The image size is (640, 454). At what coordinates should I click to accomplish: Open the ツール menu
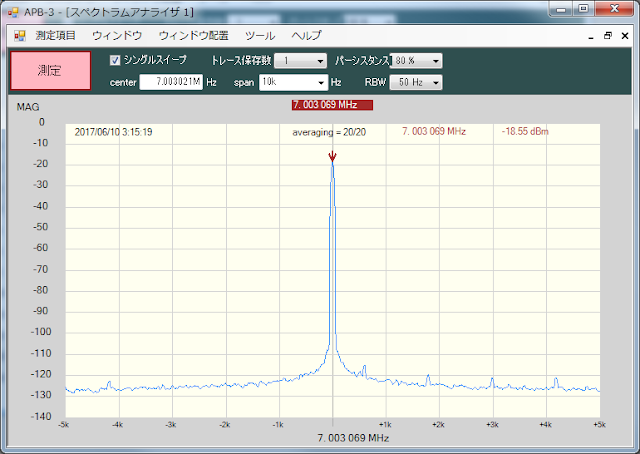click(260, 36)
